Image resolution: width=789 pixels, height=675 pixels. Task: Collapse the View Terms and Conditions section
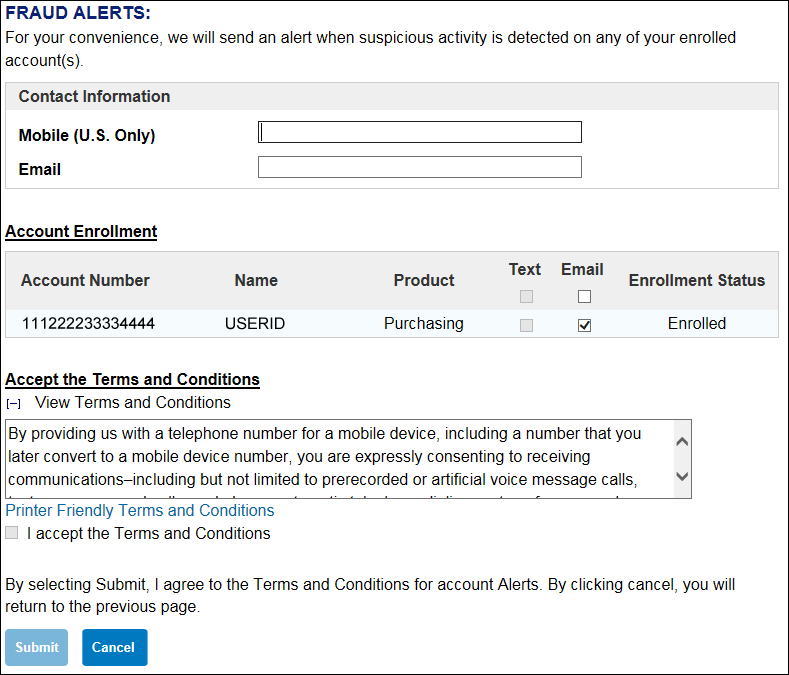(x=13, y=403)
